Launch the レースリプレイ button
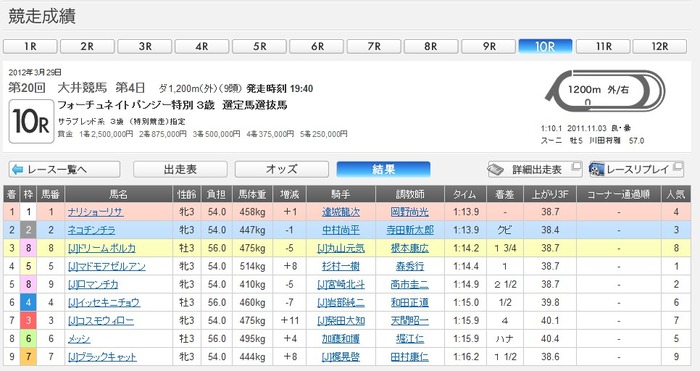The width and height of the screenshot is (700, 371). pos(636,170)
